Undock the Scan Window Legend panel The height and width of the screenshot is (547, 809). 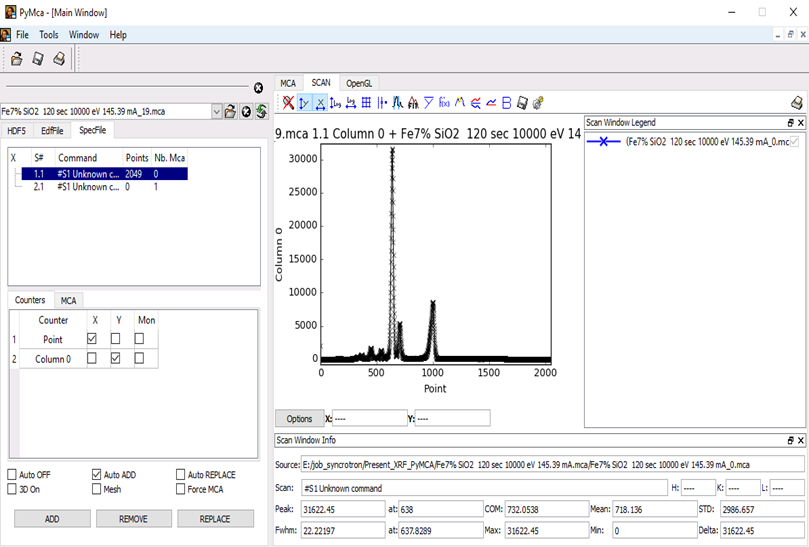(x=790, y=123)
